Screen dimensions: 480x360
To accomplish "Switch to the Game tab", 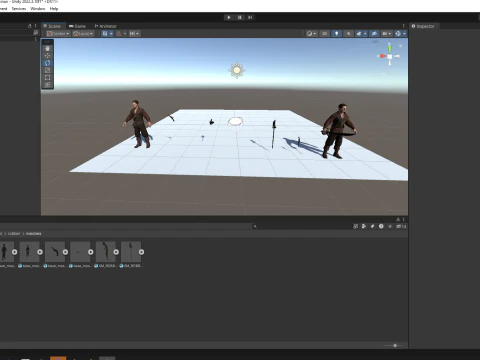I will coord(77,26).
